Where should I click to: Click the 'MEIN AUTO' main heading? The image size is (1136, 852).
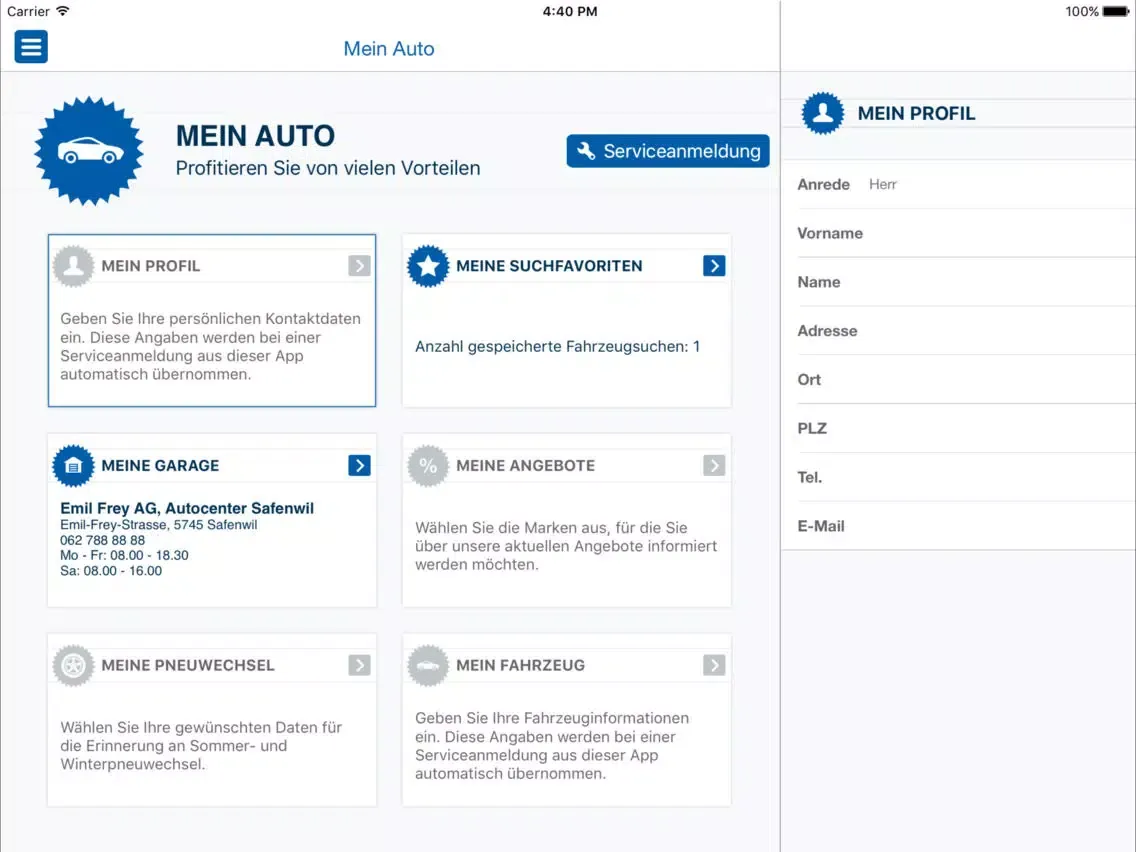[255, 136]
